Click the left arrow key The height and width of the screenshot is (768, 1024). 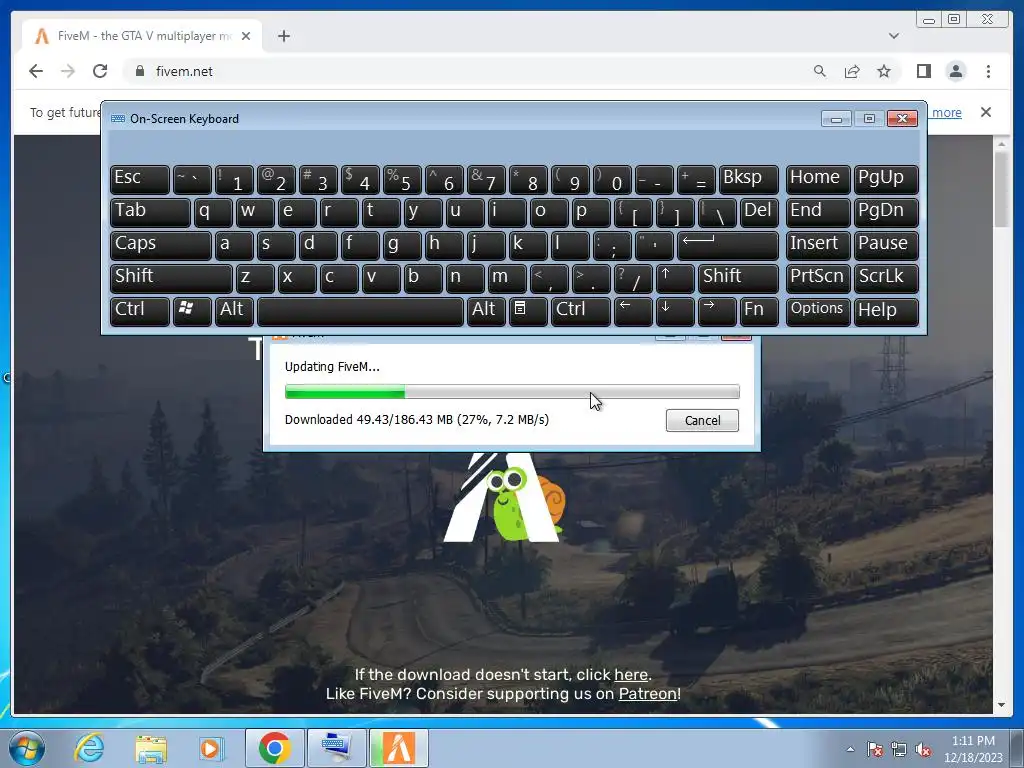633,311
